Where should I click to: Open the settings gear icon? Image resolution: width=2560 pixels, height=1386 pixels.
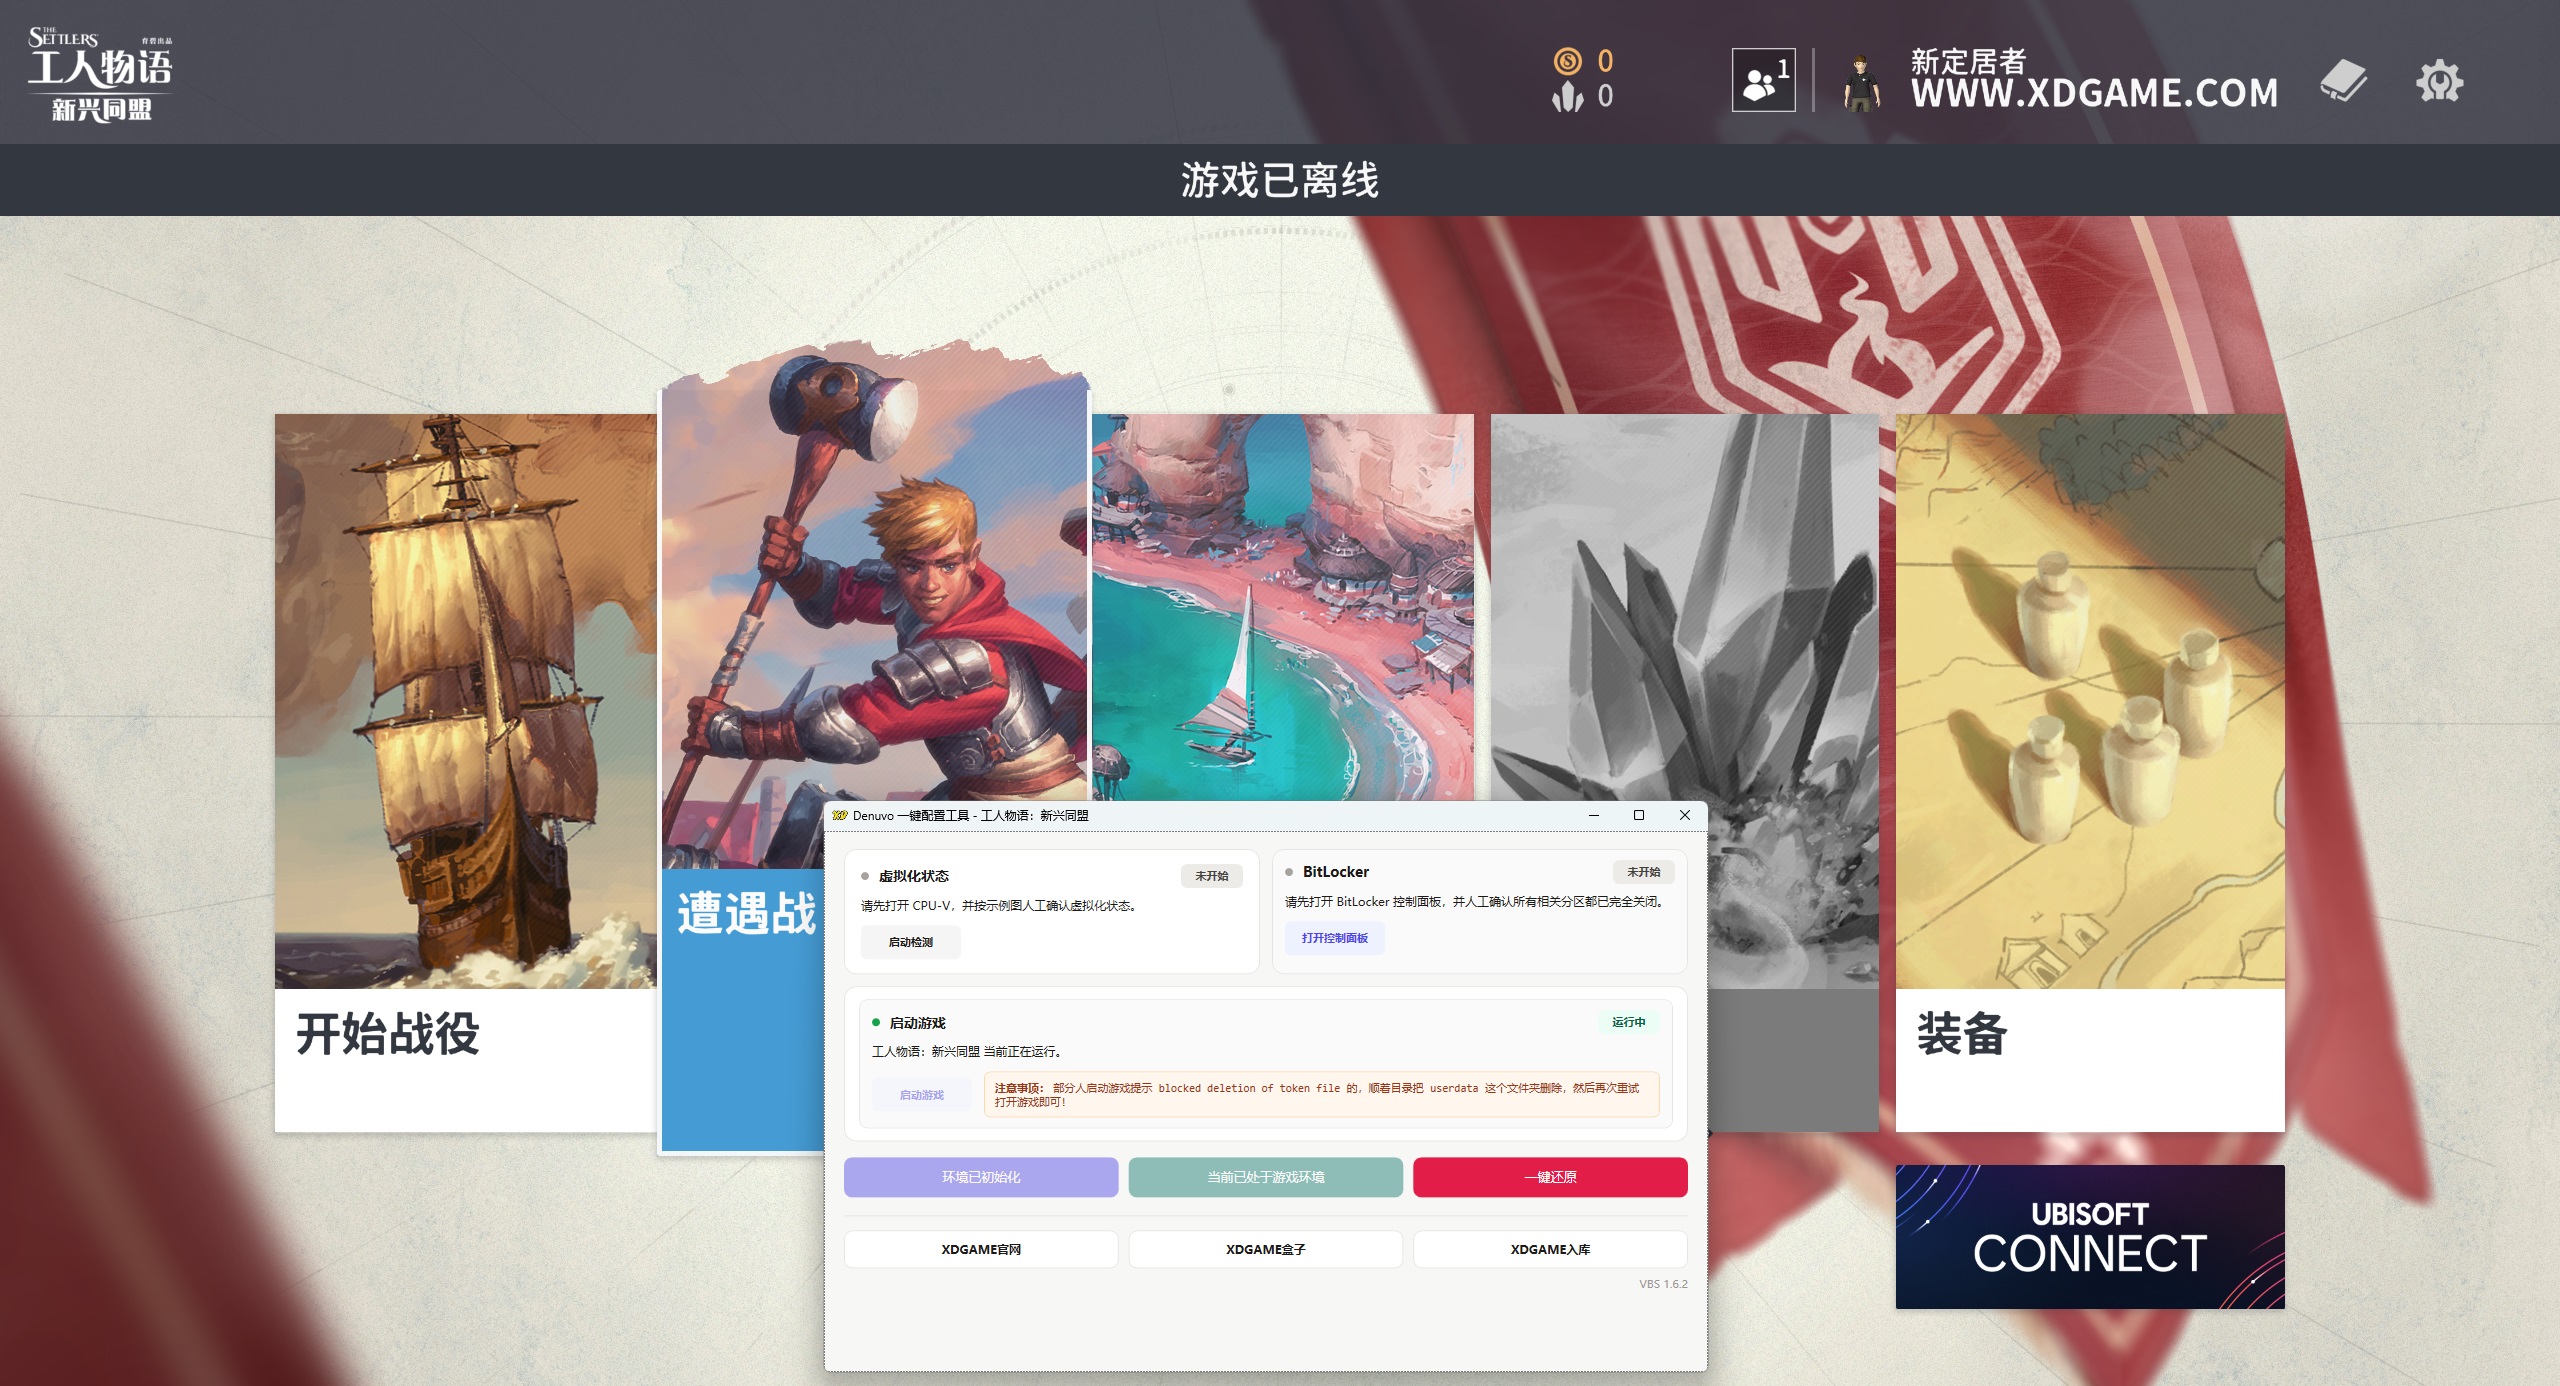pos(2440,82)
